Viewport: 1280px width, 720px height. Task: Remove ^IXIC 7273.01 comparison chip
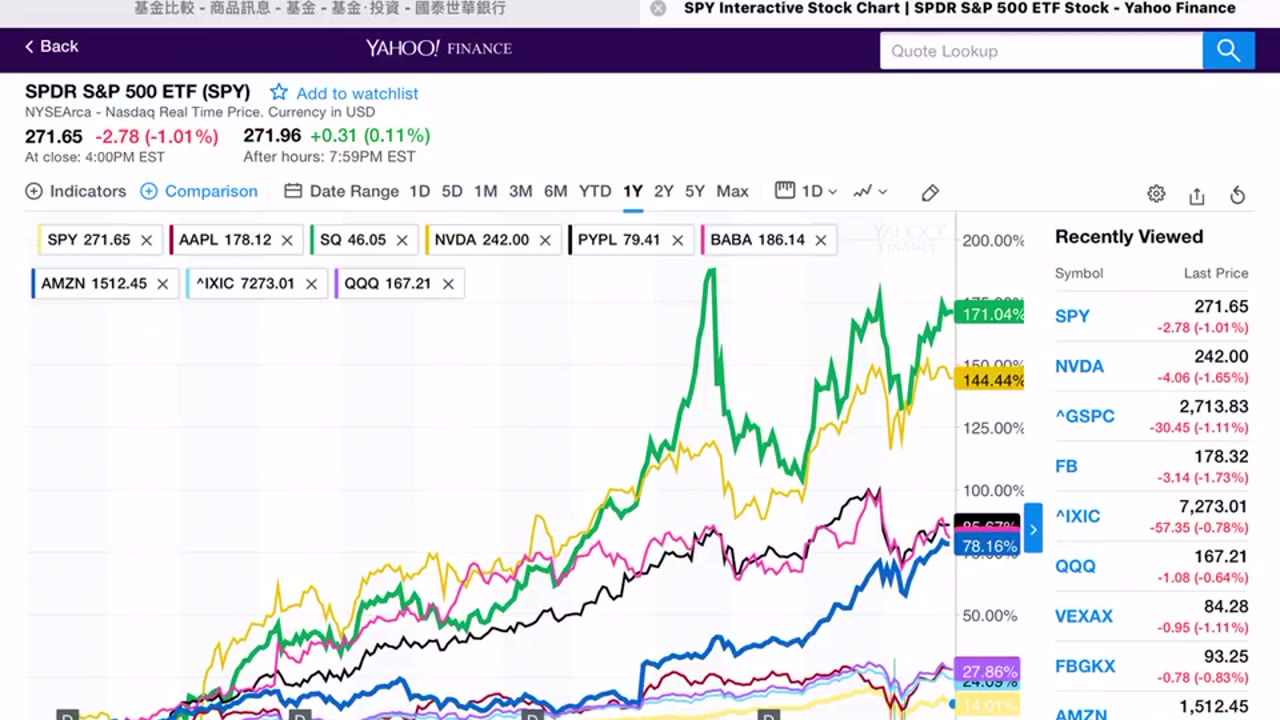pyautogui.click(x=311, y=284)
